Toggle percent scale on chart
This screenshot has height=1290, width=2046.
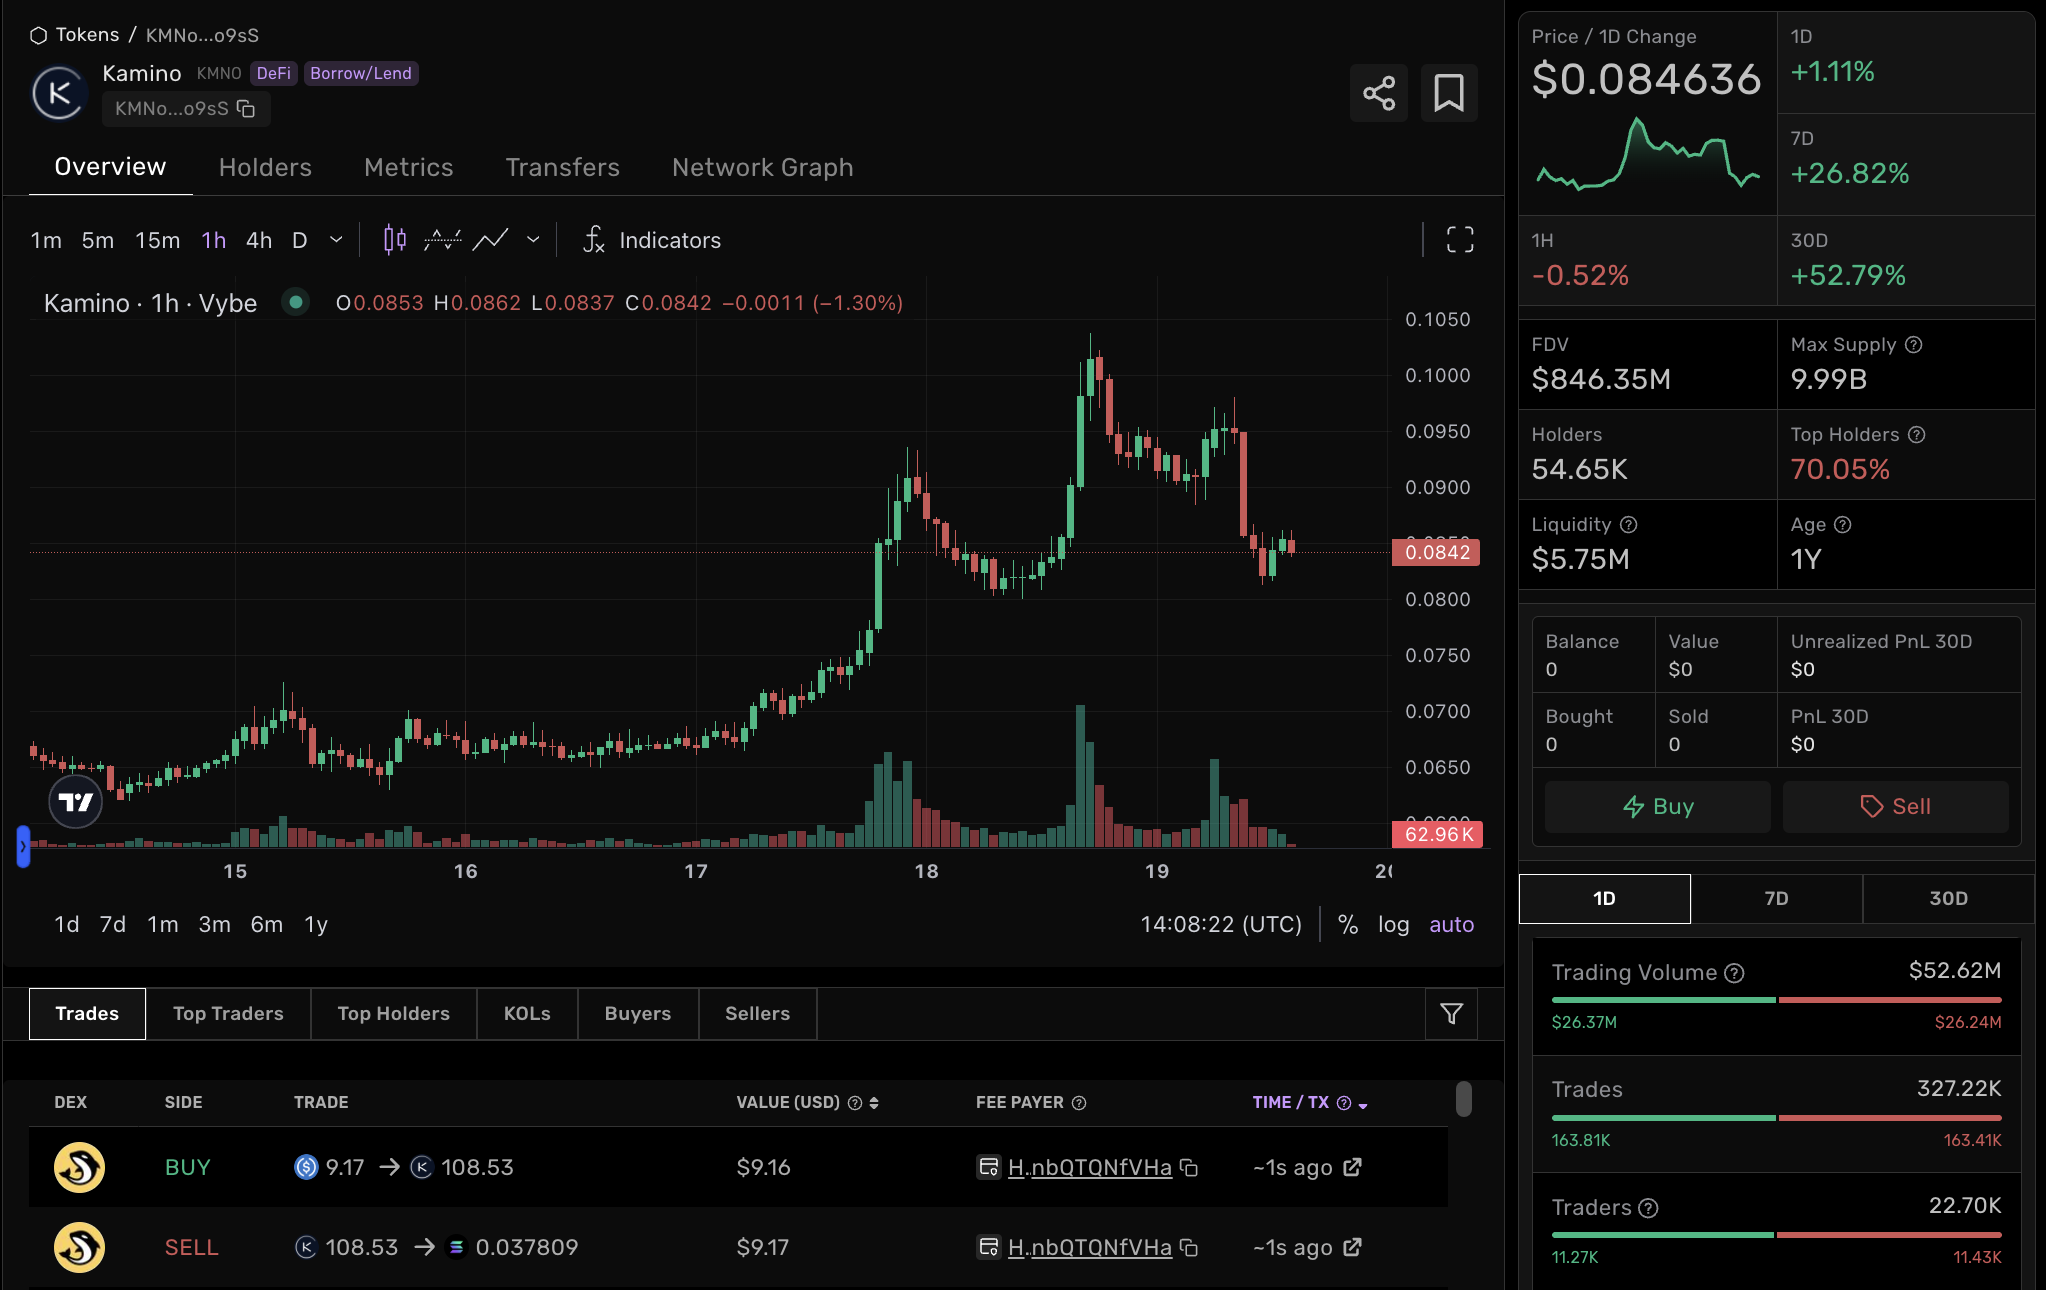pos(1348,924)
